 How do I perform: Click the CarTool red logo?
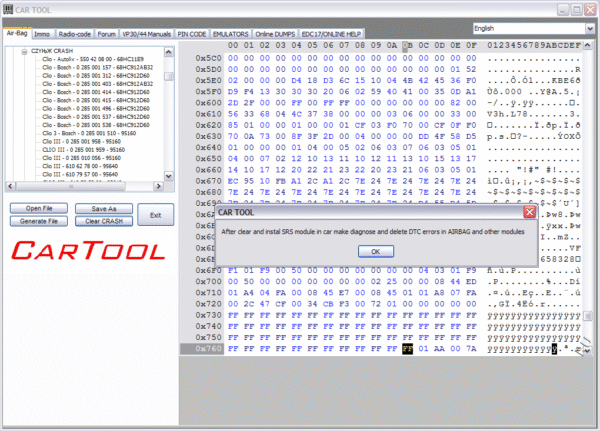point(88,251)
